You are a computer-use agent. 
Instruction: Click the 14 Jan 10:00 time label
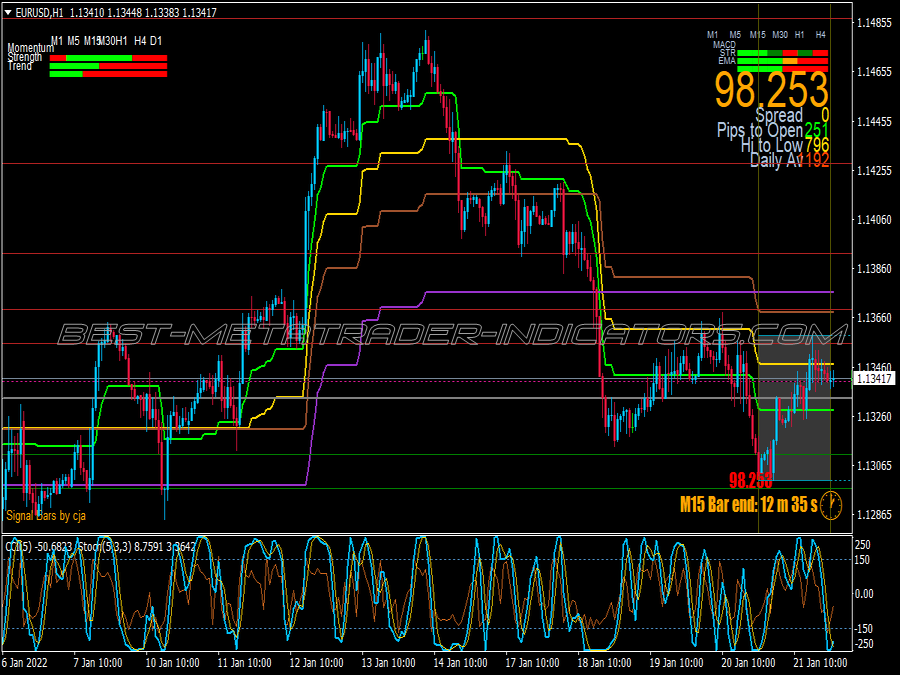point(460,663)
